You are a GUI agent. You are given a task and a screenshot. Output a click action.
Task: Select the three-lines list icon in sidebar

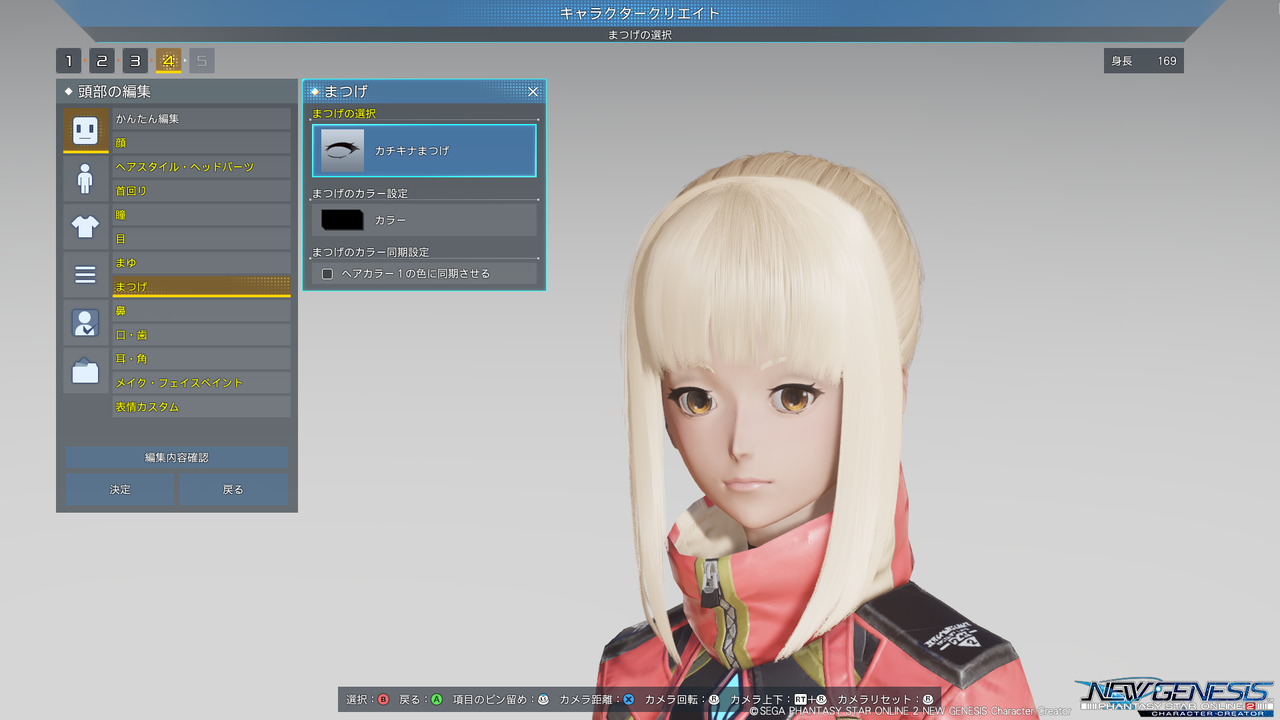(x=85, y=275)
